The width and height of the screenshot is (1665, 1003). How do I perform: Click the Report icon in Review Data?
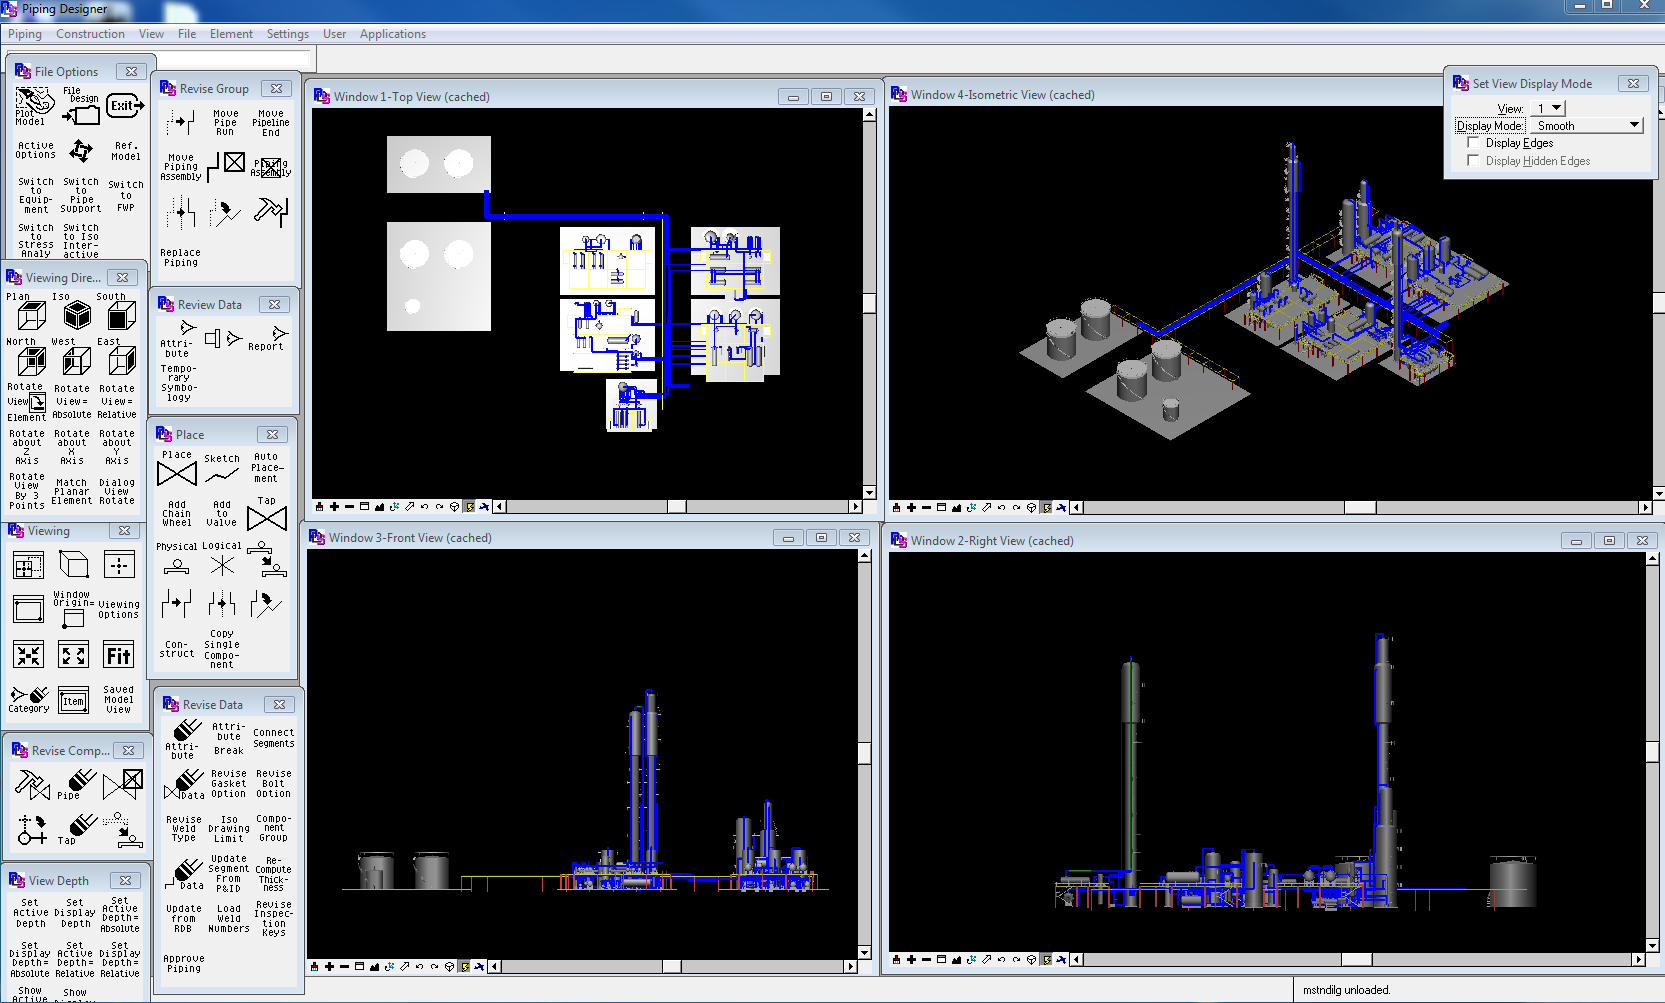(270, 338)
